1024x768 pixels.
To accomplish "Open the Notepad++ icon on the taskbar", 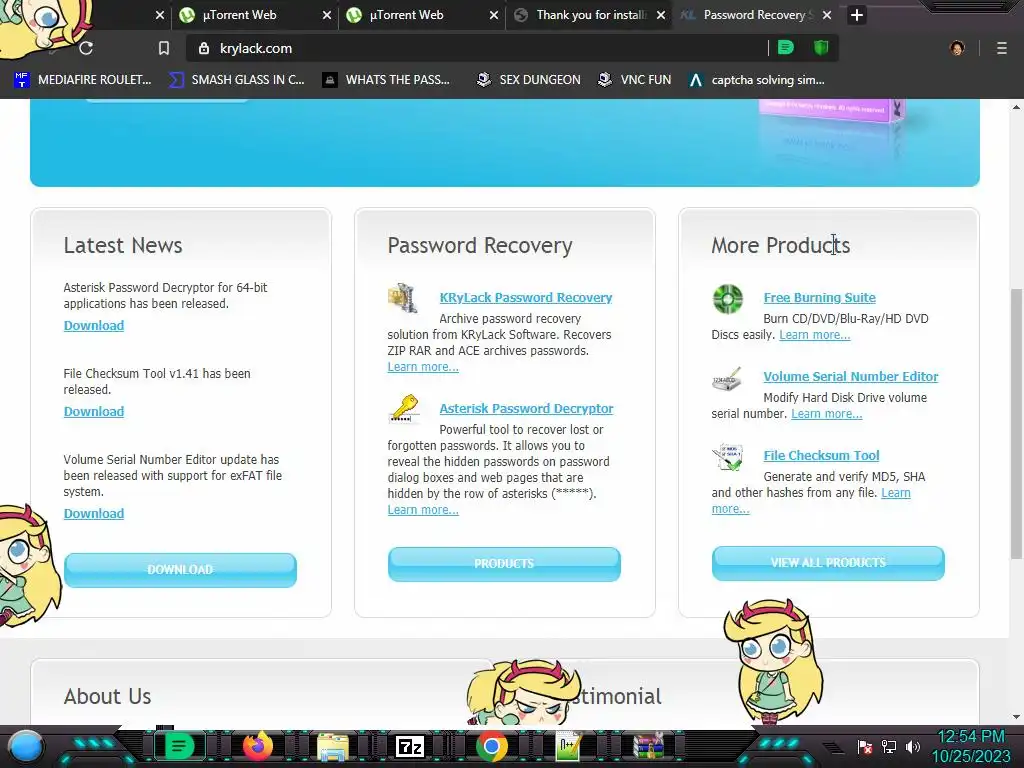I will (569, 746).
